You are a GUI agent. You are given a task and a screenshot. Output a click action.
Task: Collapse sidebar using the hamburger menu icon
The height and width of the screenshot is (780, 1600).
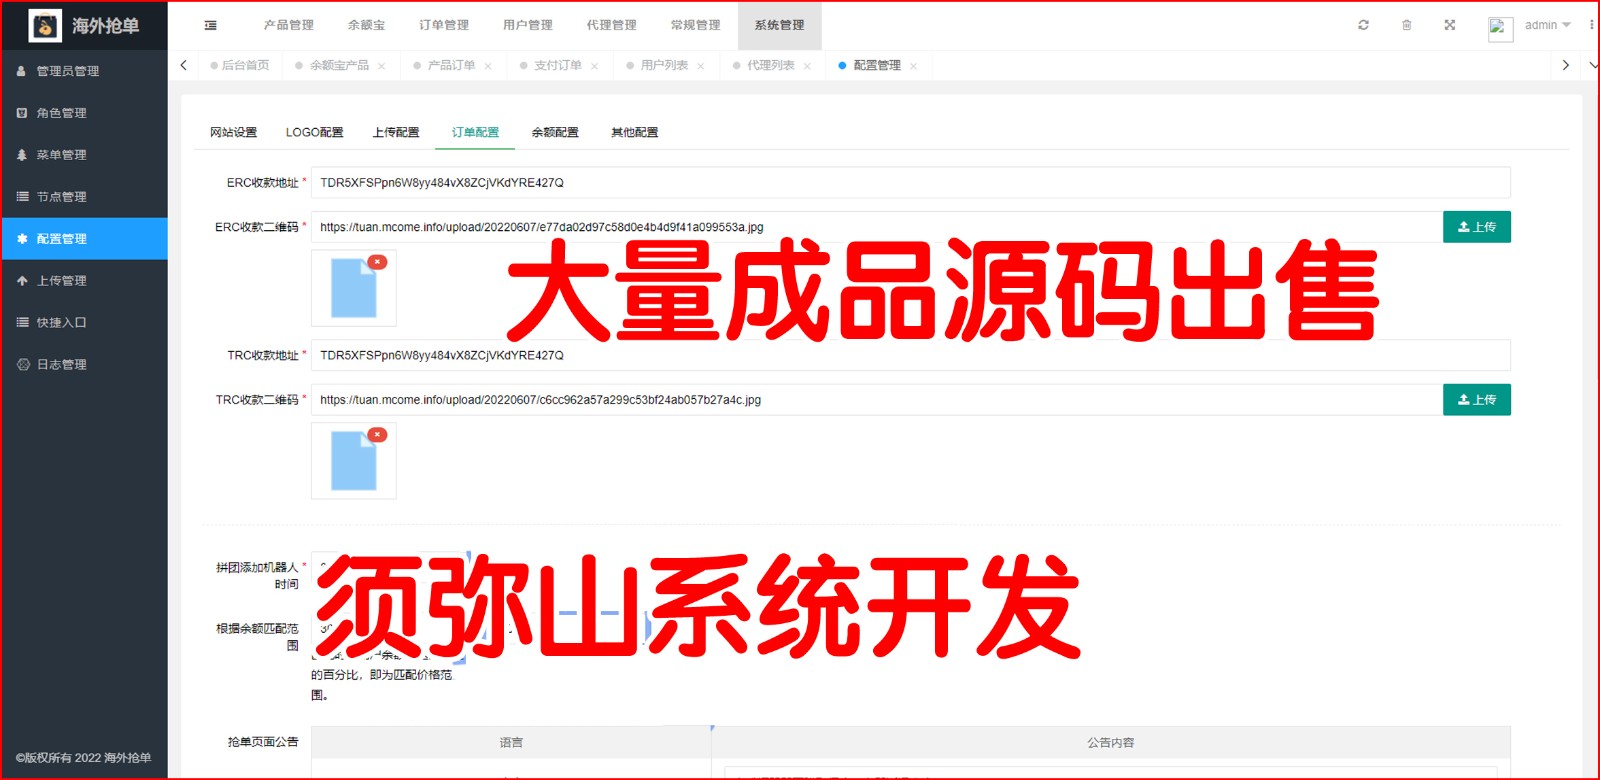210,25
